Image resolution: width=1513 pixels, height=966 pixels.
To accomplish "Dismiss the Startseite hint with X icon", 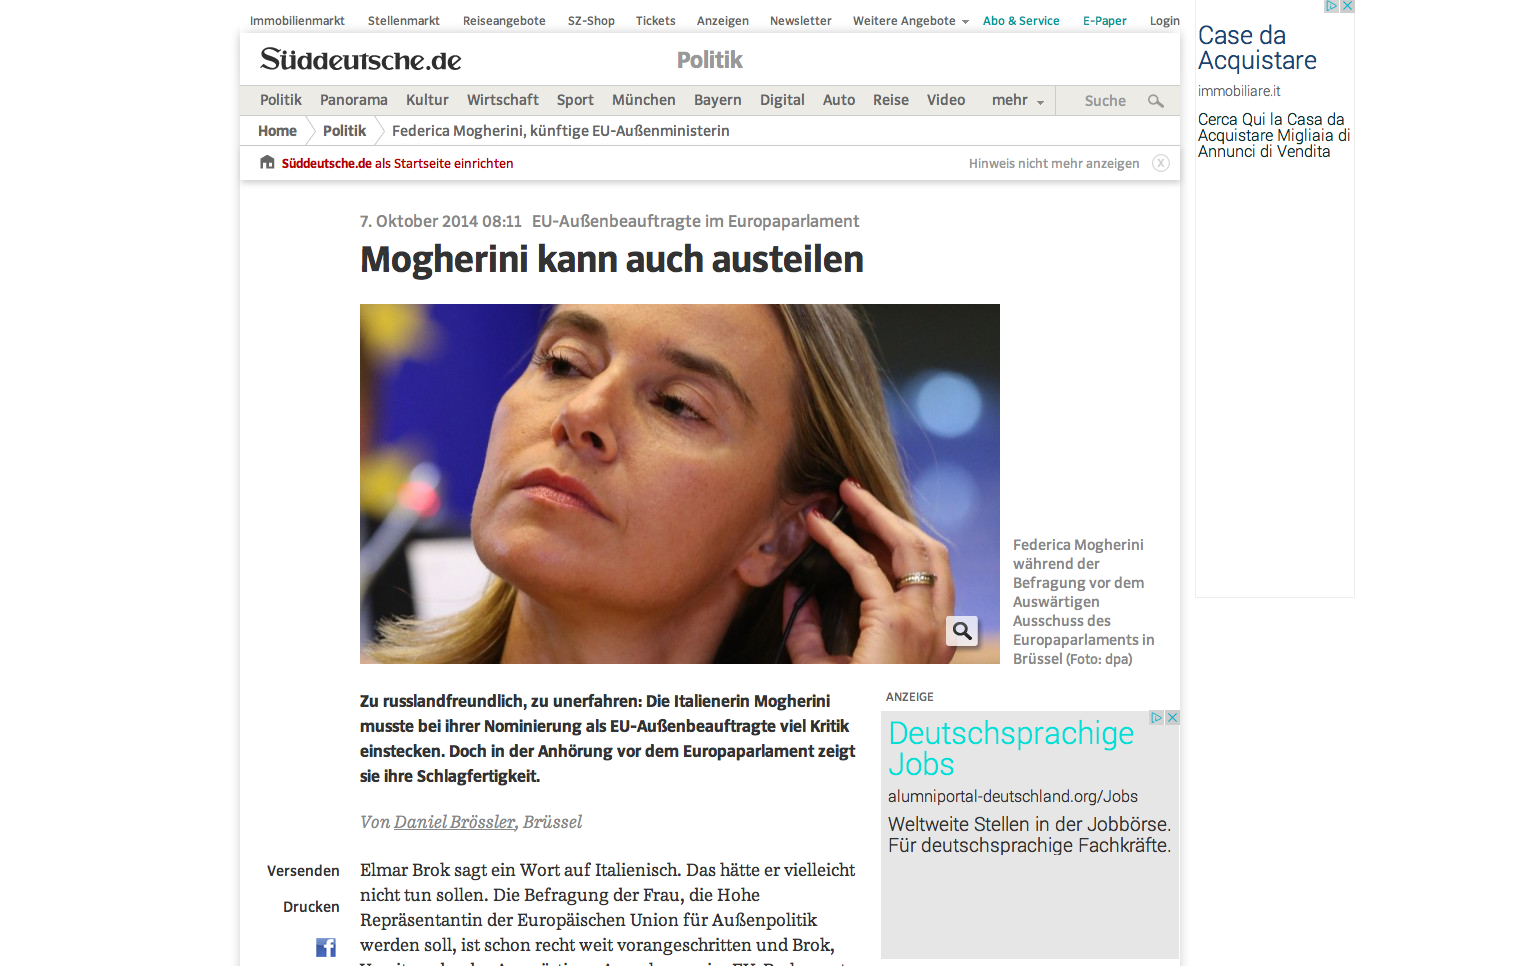I will (1160, 163).
